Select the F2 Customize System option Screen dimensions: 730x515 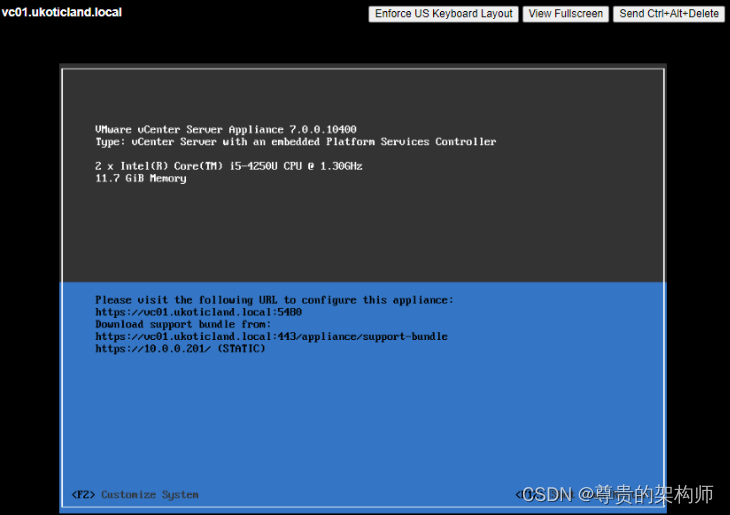click(135, 495)
